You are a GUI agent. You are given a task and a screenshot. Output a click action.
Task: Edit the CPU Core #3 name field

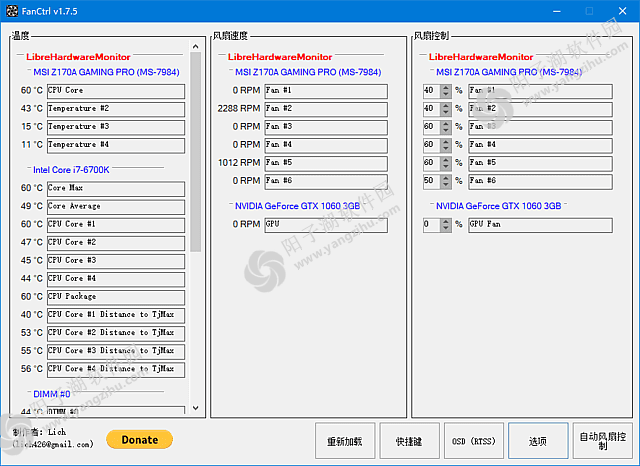pos(116,261)
